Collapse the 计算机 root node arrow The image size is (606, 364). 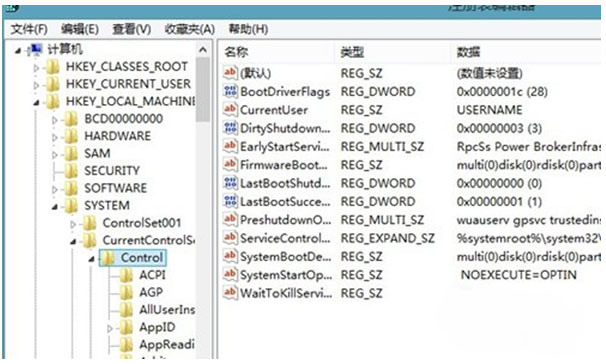[18, 51]
